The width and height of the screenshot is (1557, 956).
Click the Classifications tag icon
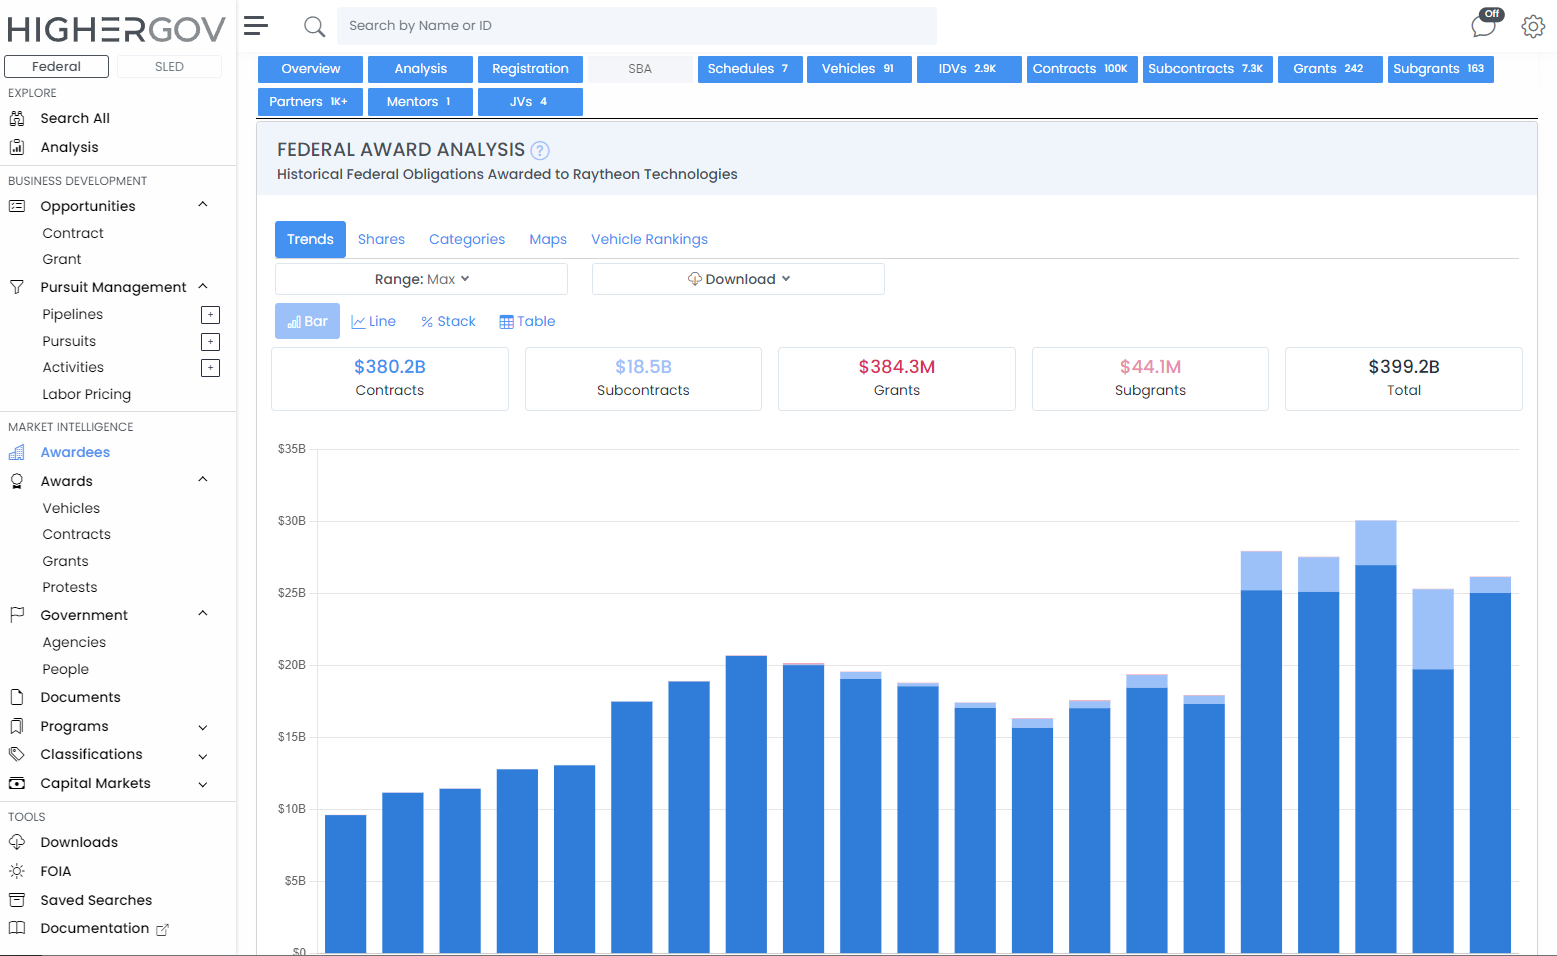click(17, 754)
